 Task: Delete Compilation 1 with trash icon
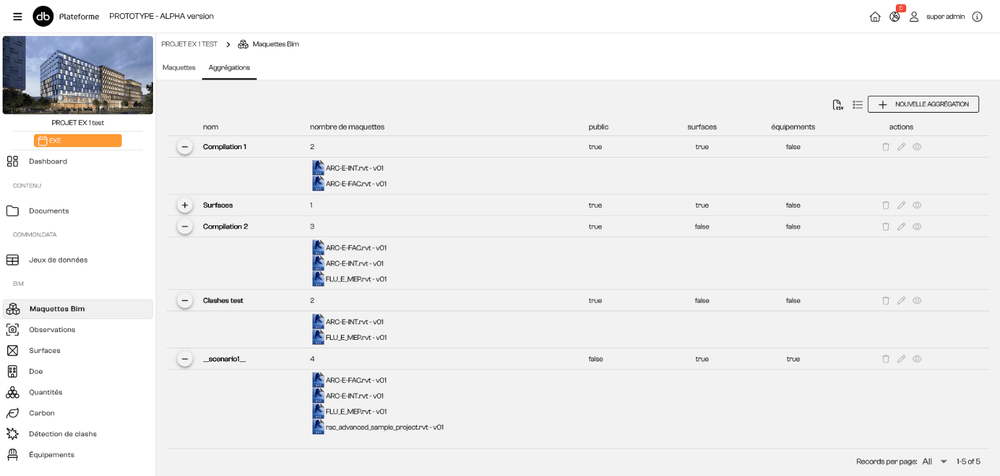pyautogui.click(x=885, y=147)
